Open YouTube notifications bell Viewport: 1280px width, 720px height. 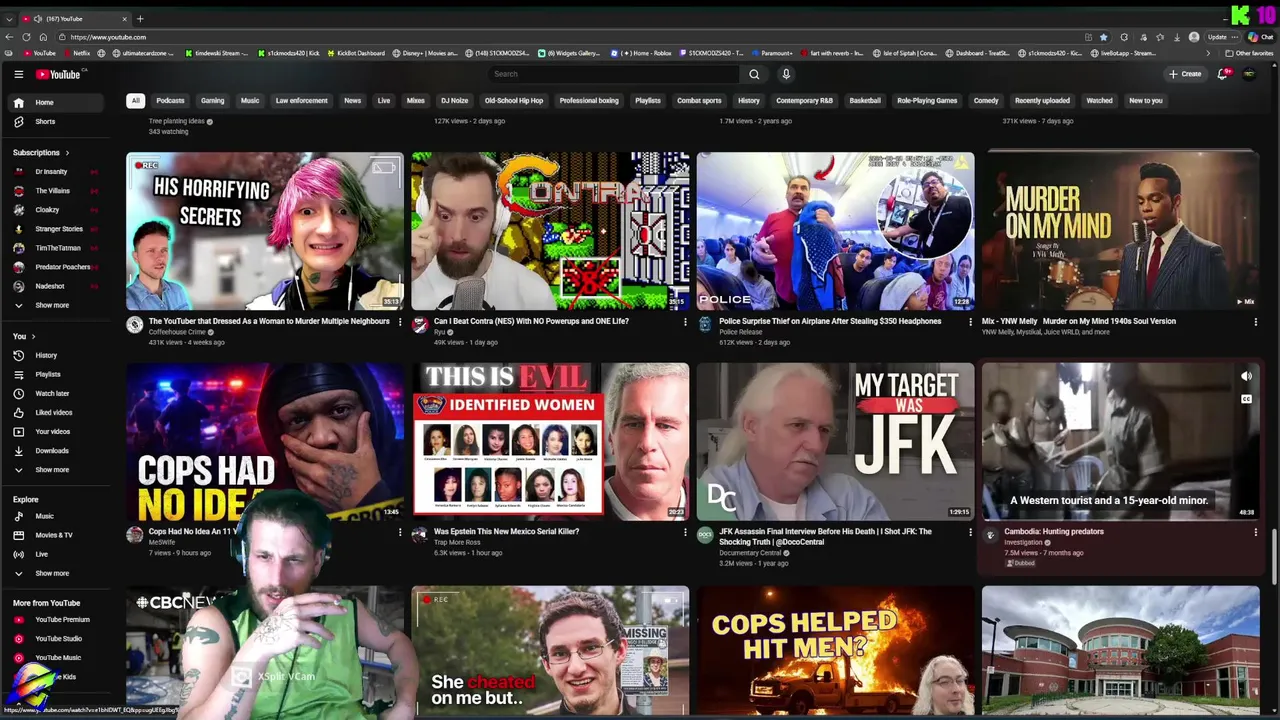click(1222, 74)
